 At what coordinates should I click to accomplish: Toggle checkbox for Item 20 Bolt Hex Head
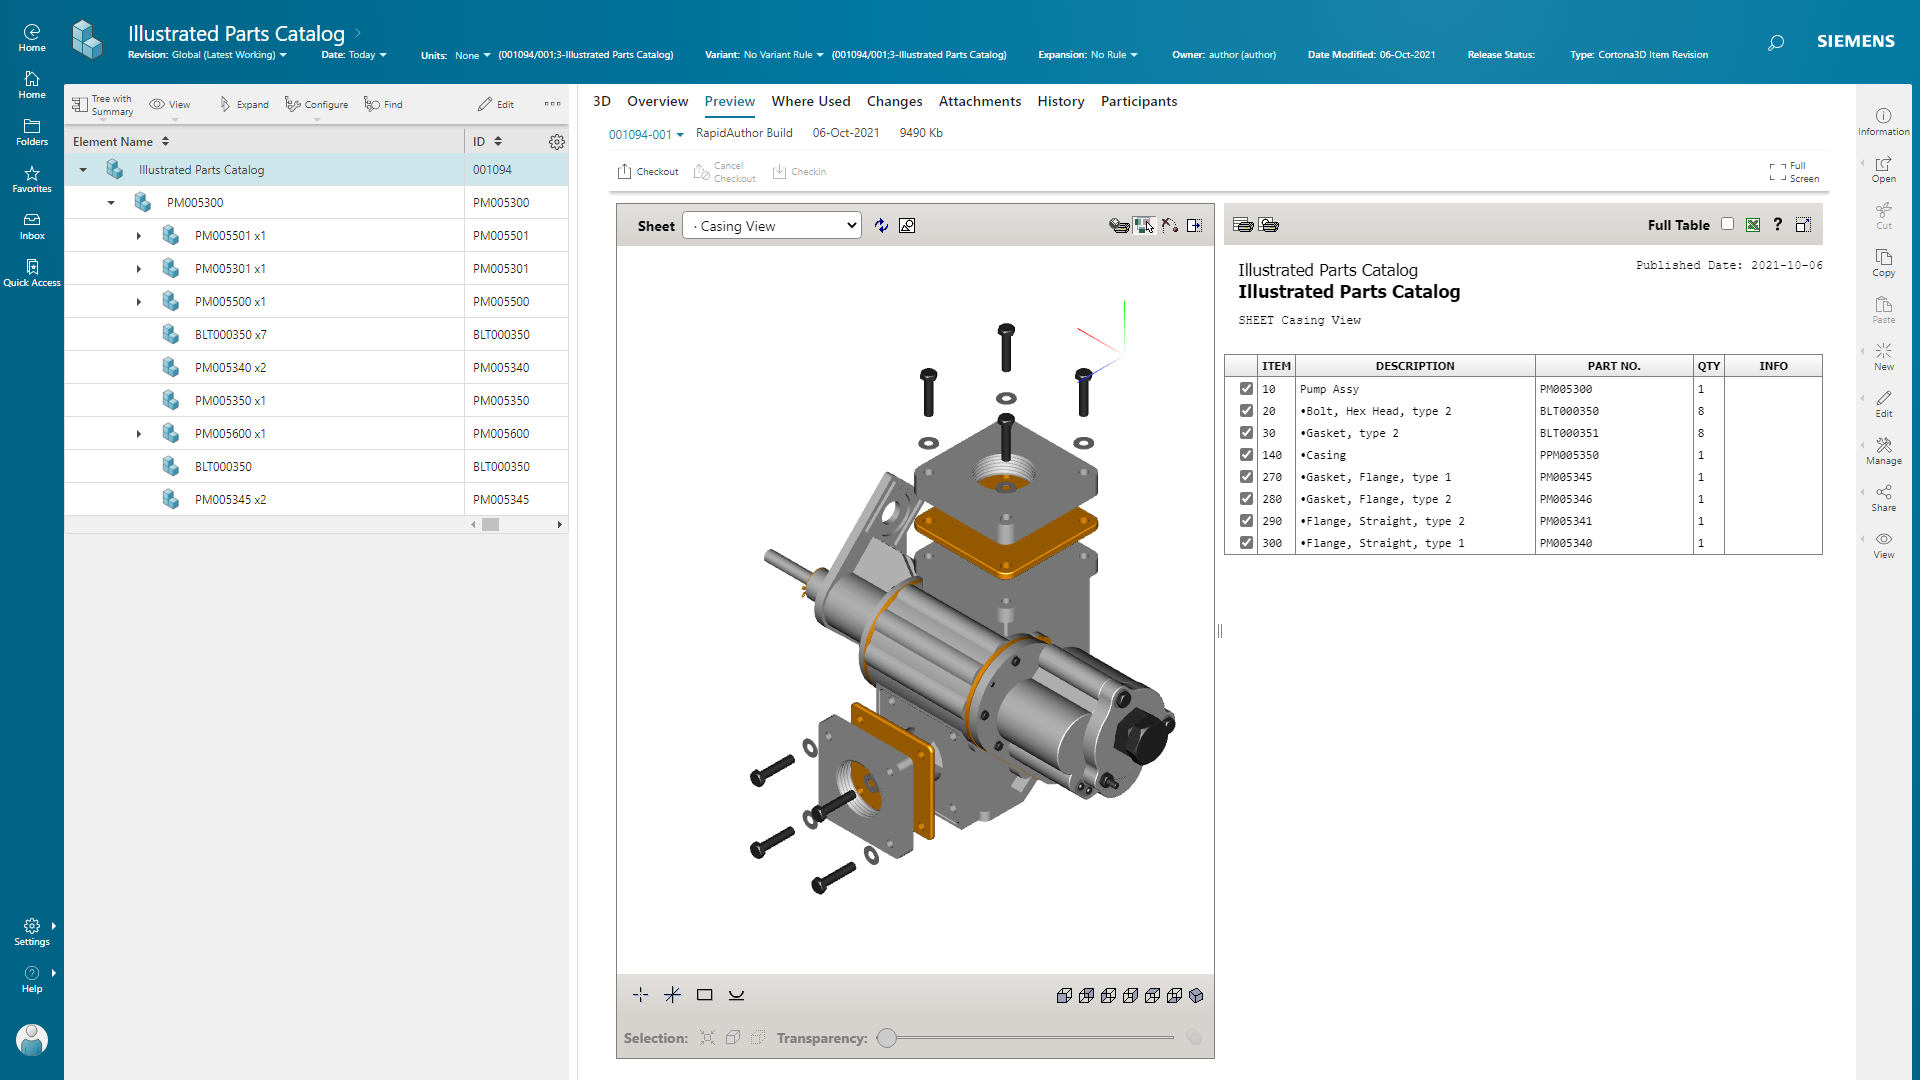click(1246, 410)
